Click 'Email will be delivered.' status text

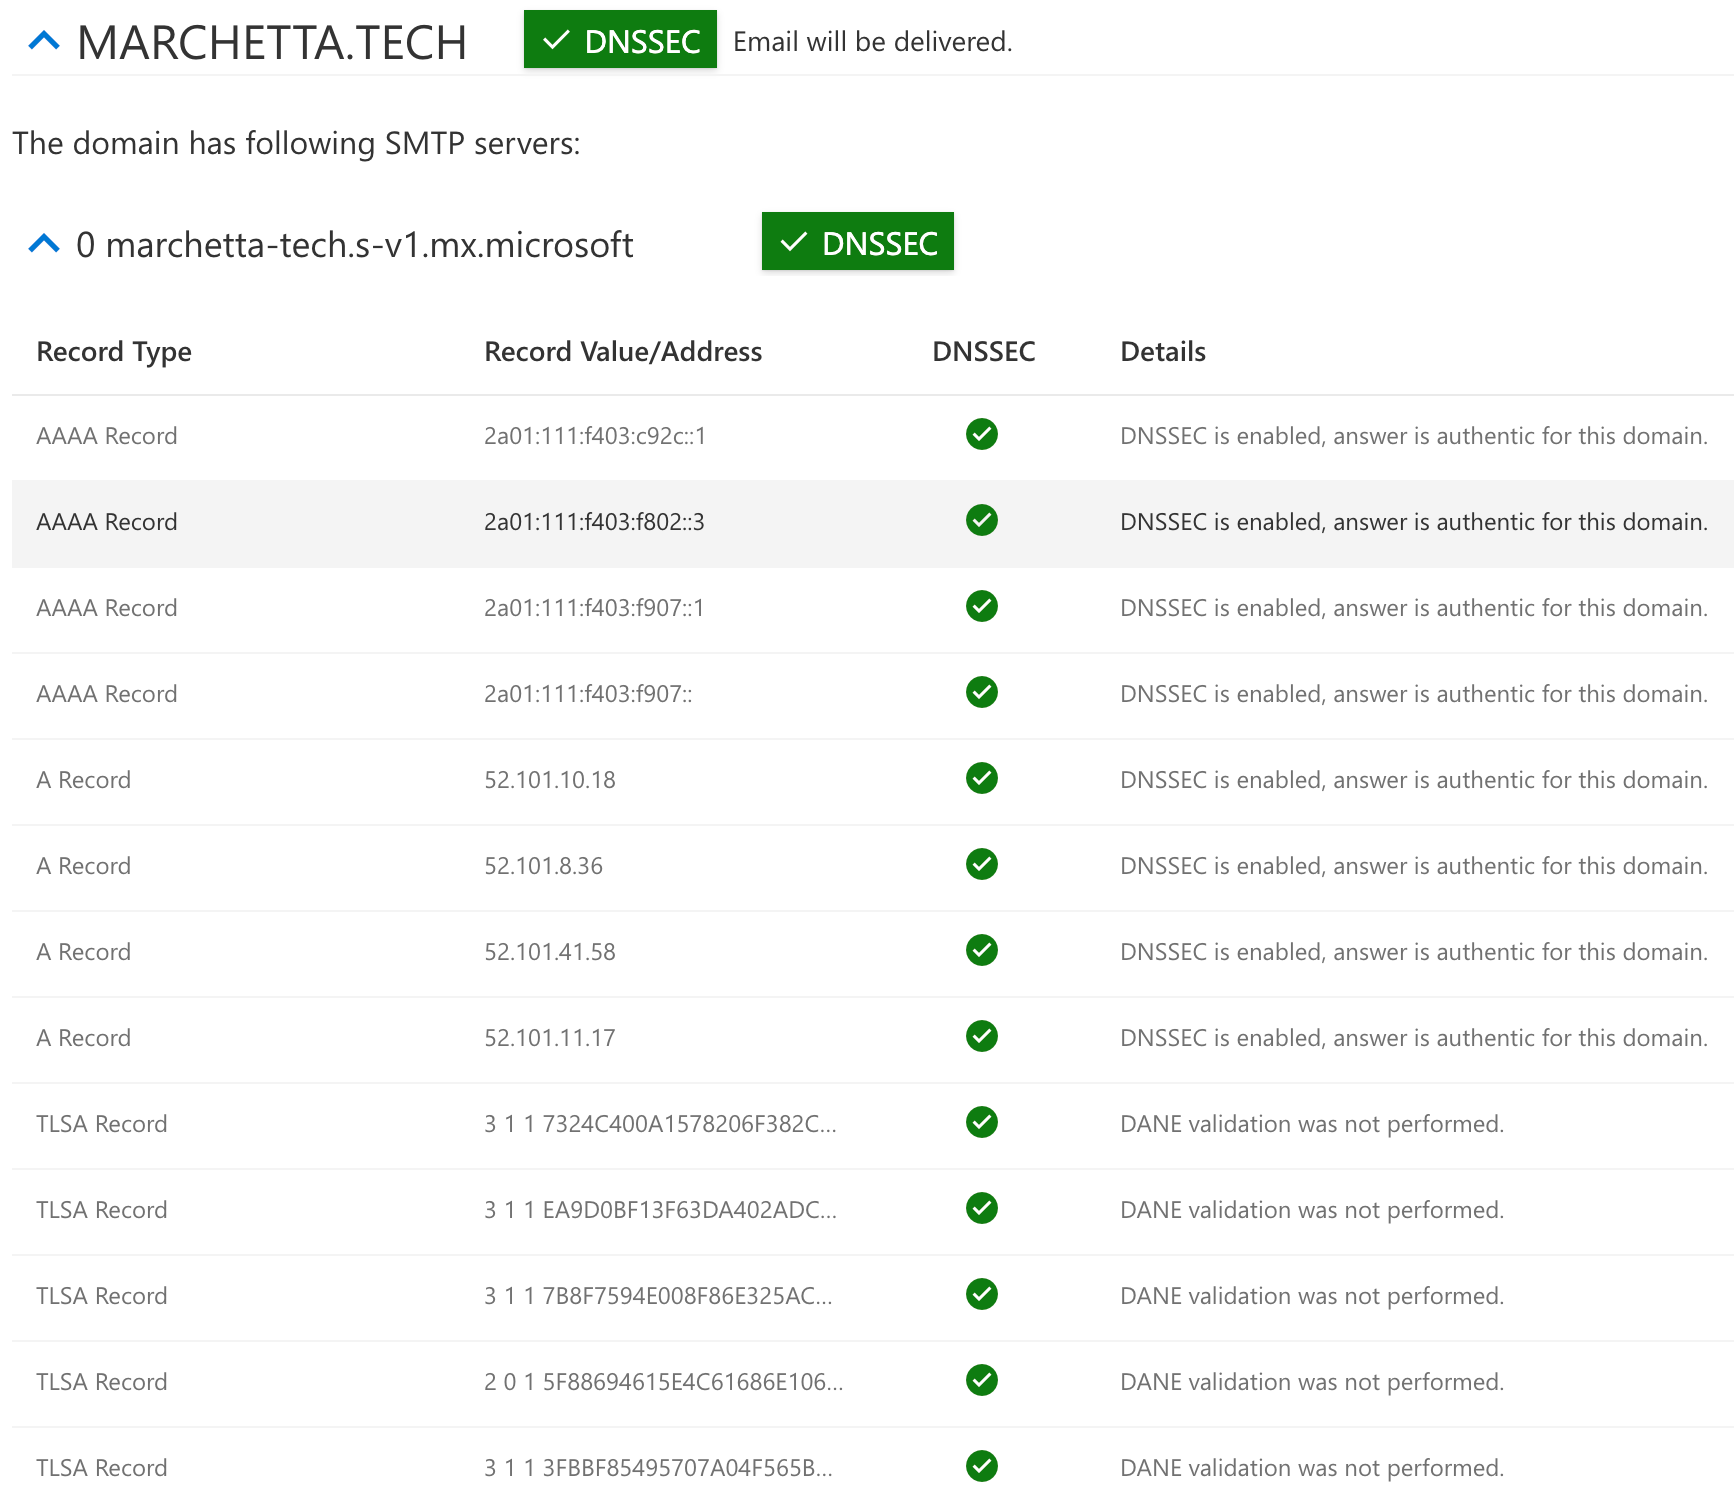(873, 42)
